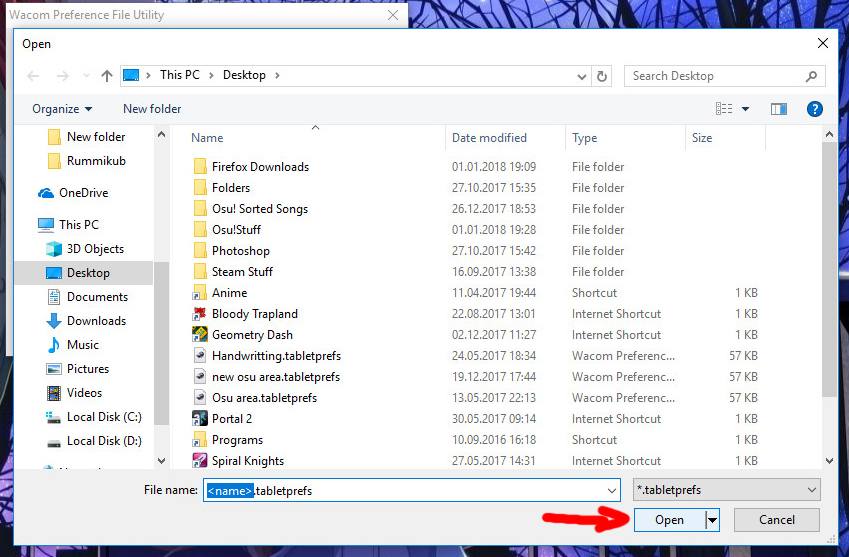Click the New folder button
This screenshot has width=849, height=557.
tap(152, 109)
